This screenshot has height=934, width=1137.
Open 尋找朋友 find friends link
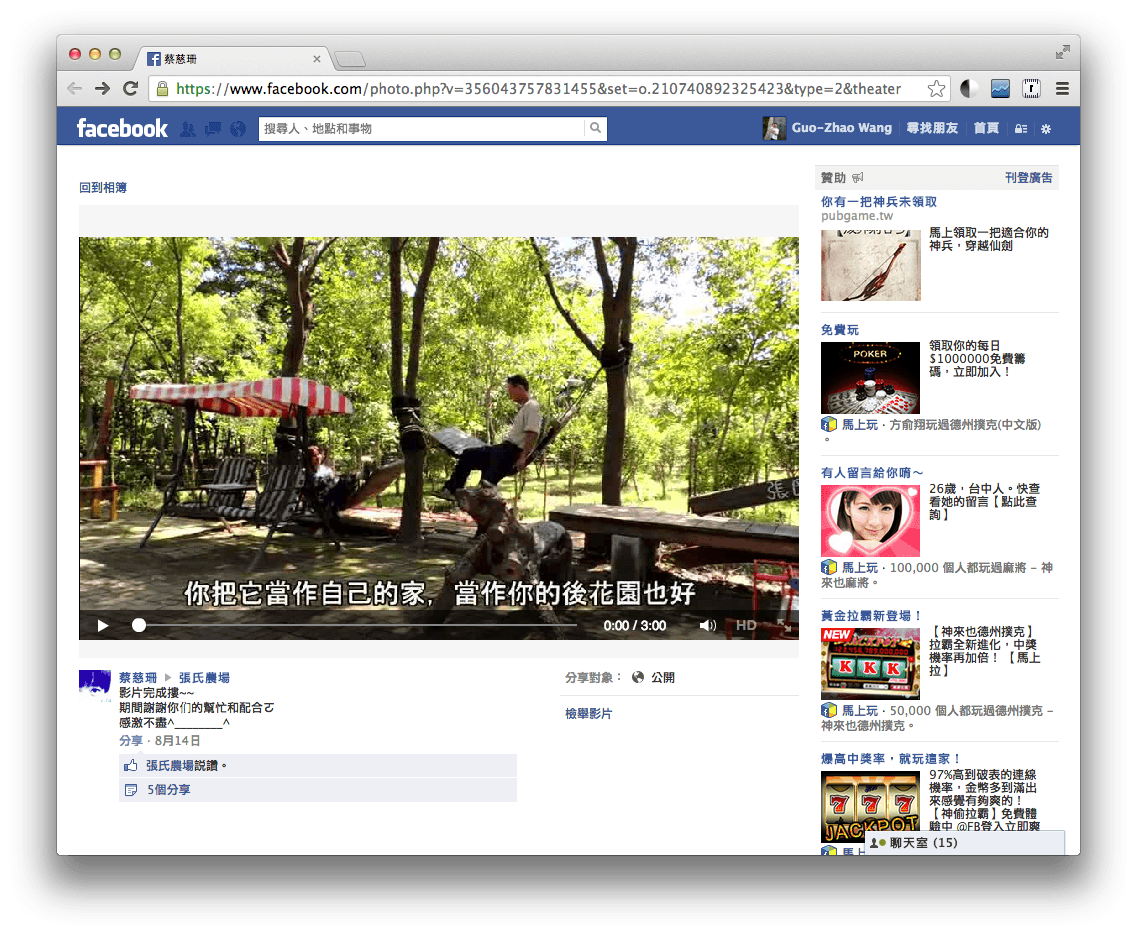point(932,129)
